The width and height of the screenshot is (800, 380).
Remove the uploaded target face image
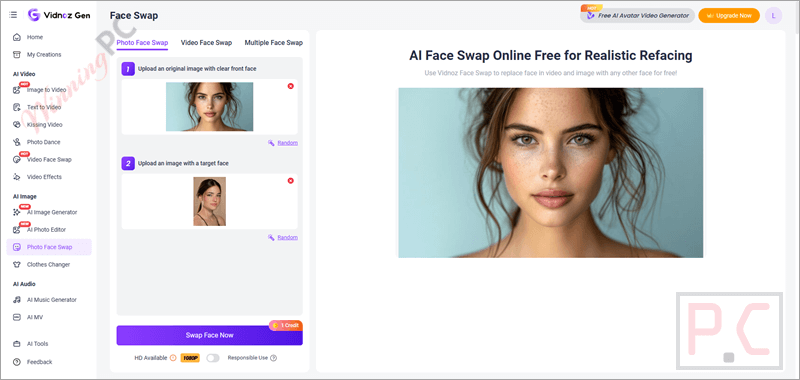coord(291,181)
